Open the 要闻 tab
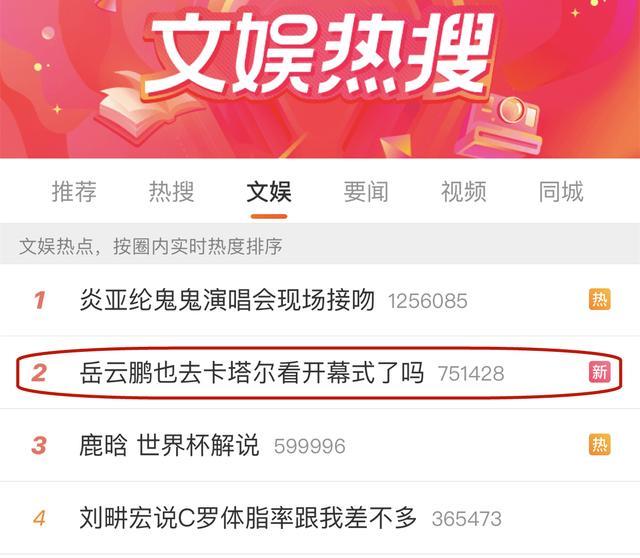Viewport: 640px width, 558px height. click(x=366, y=191)
